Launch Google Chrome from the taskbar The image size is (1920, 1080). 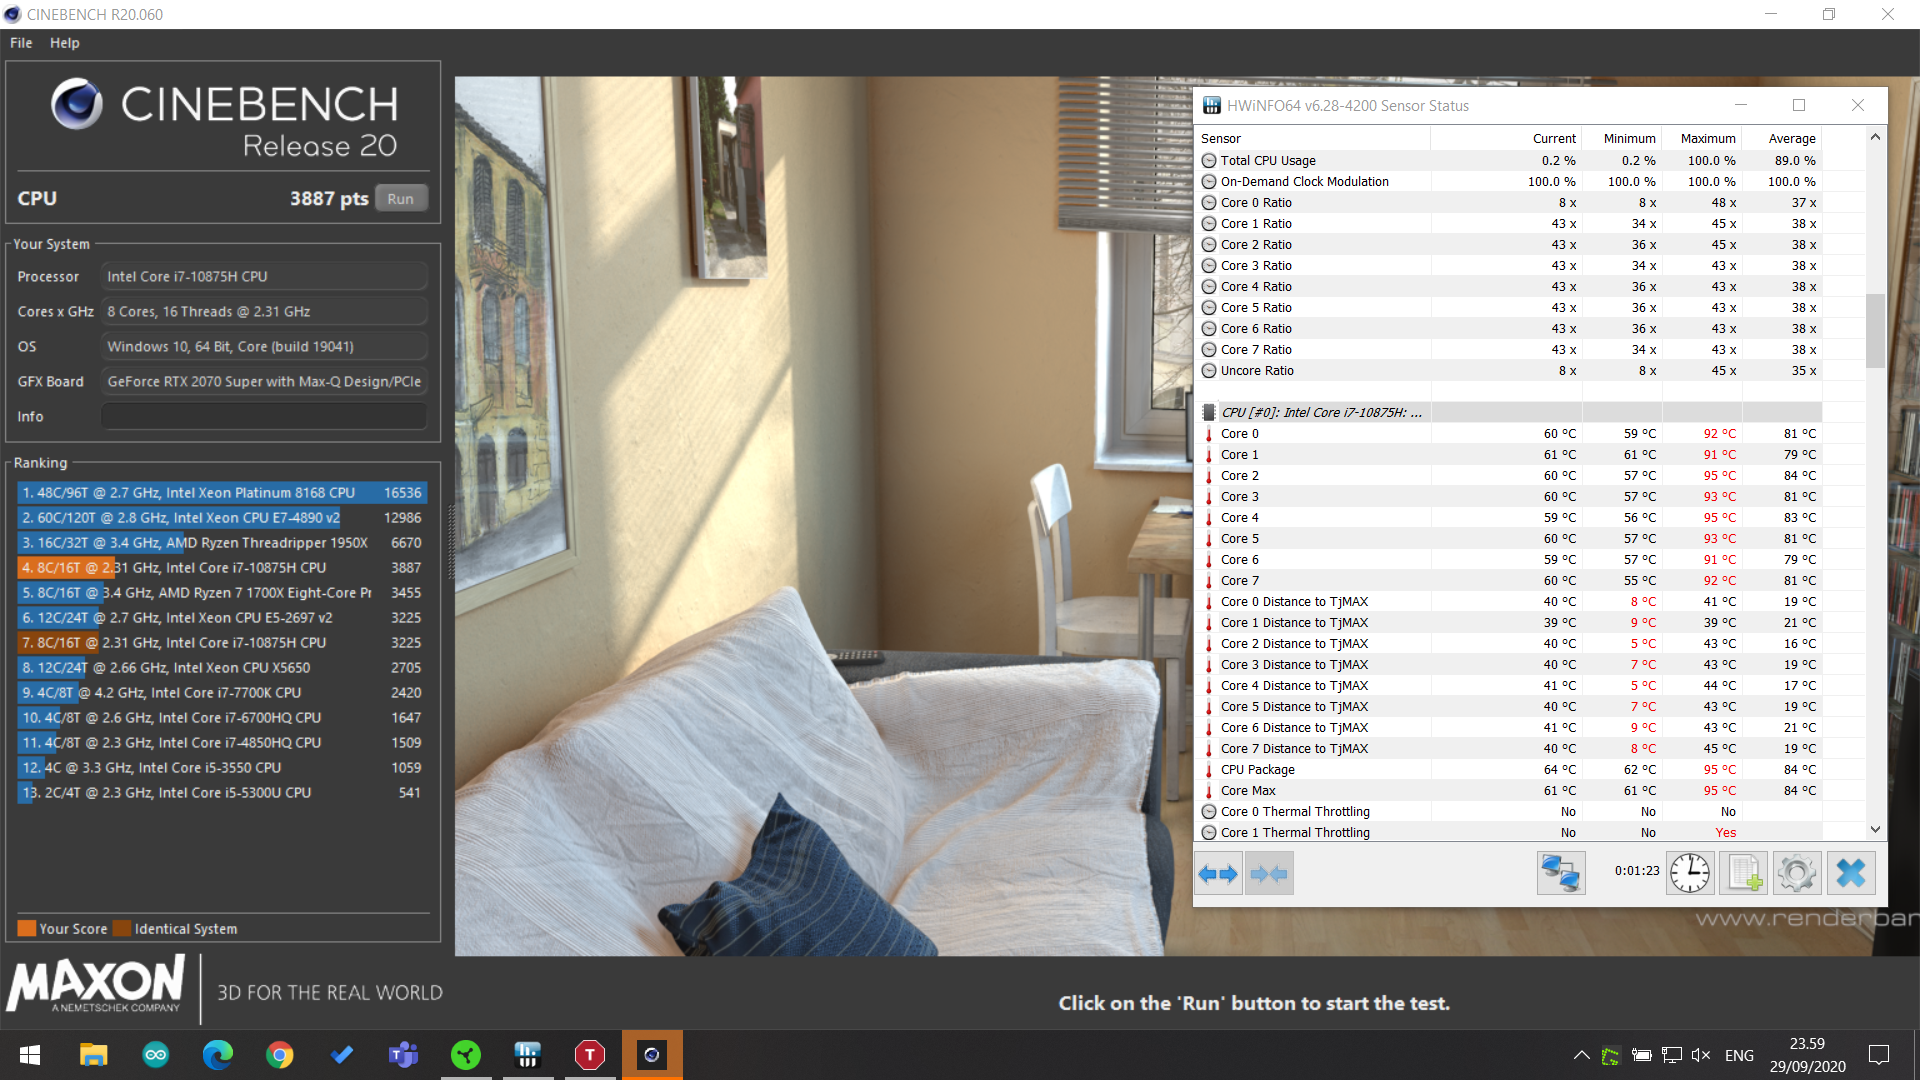[280, 1055]
